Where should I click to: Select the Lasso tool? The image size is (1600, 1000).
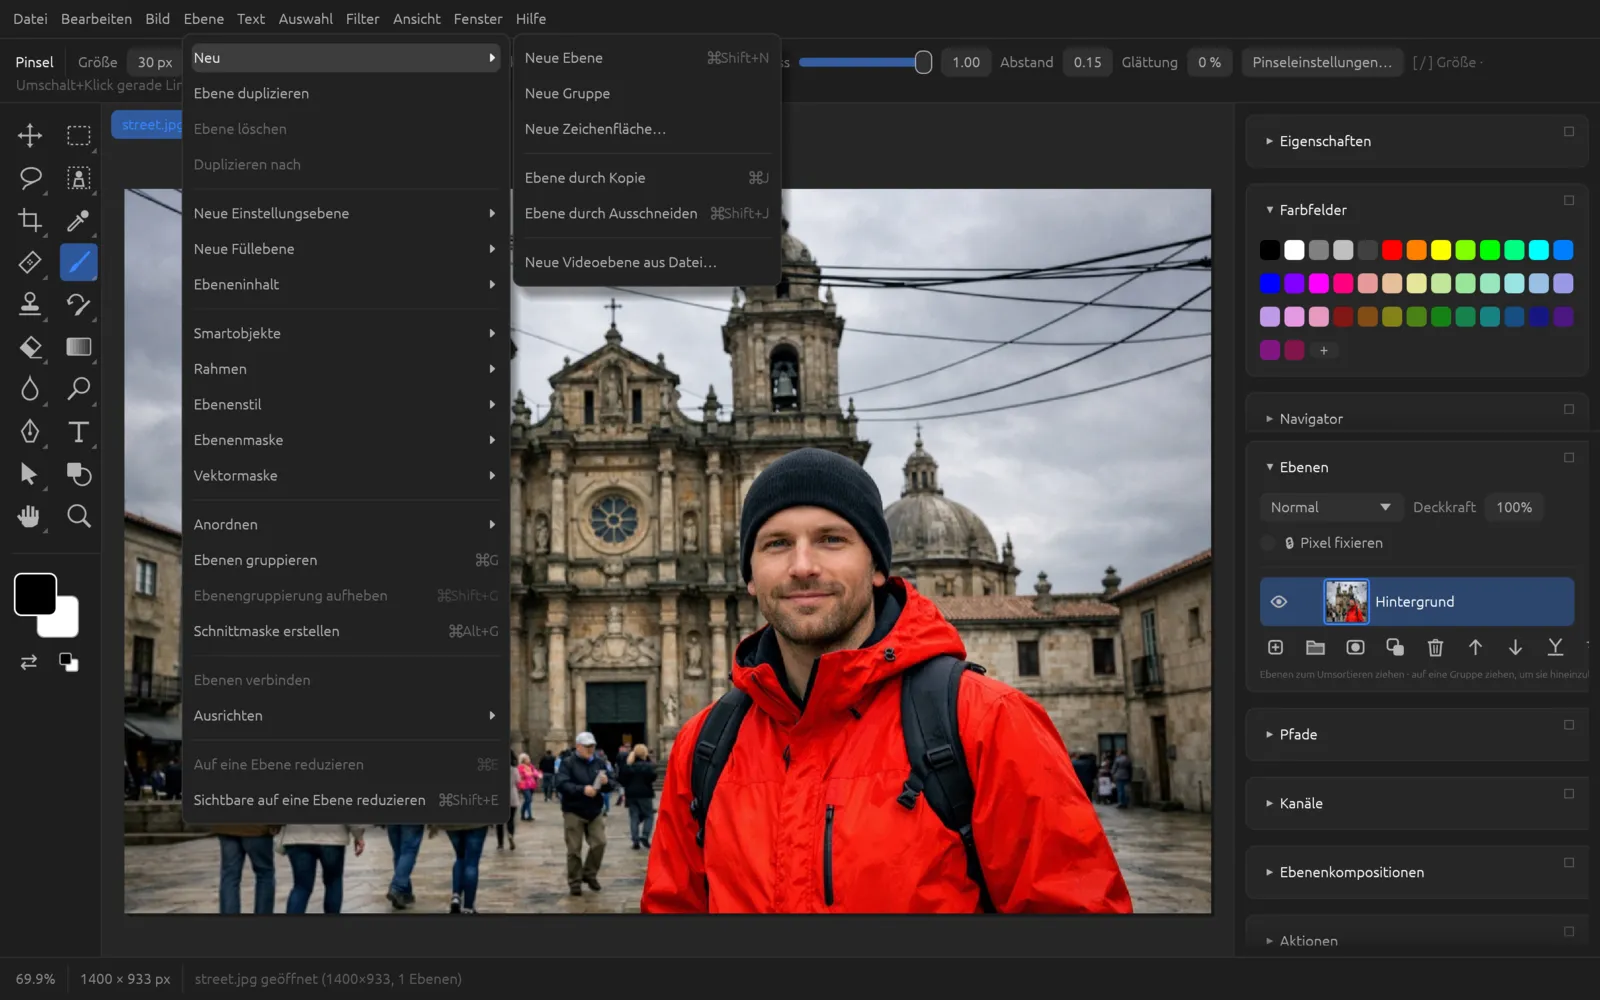tap(30, 178)
